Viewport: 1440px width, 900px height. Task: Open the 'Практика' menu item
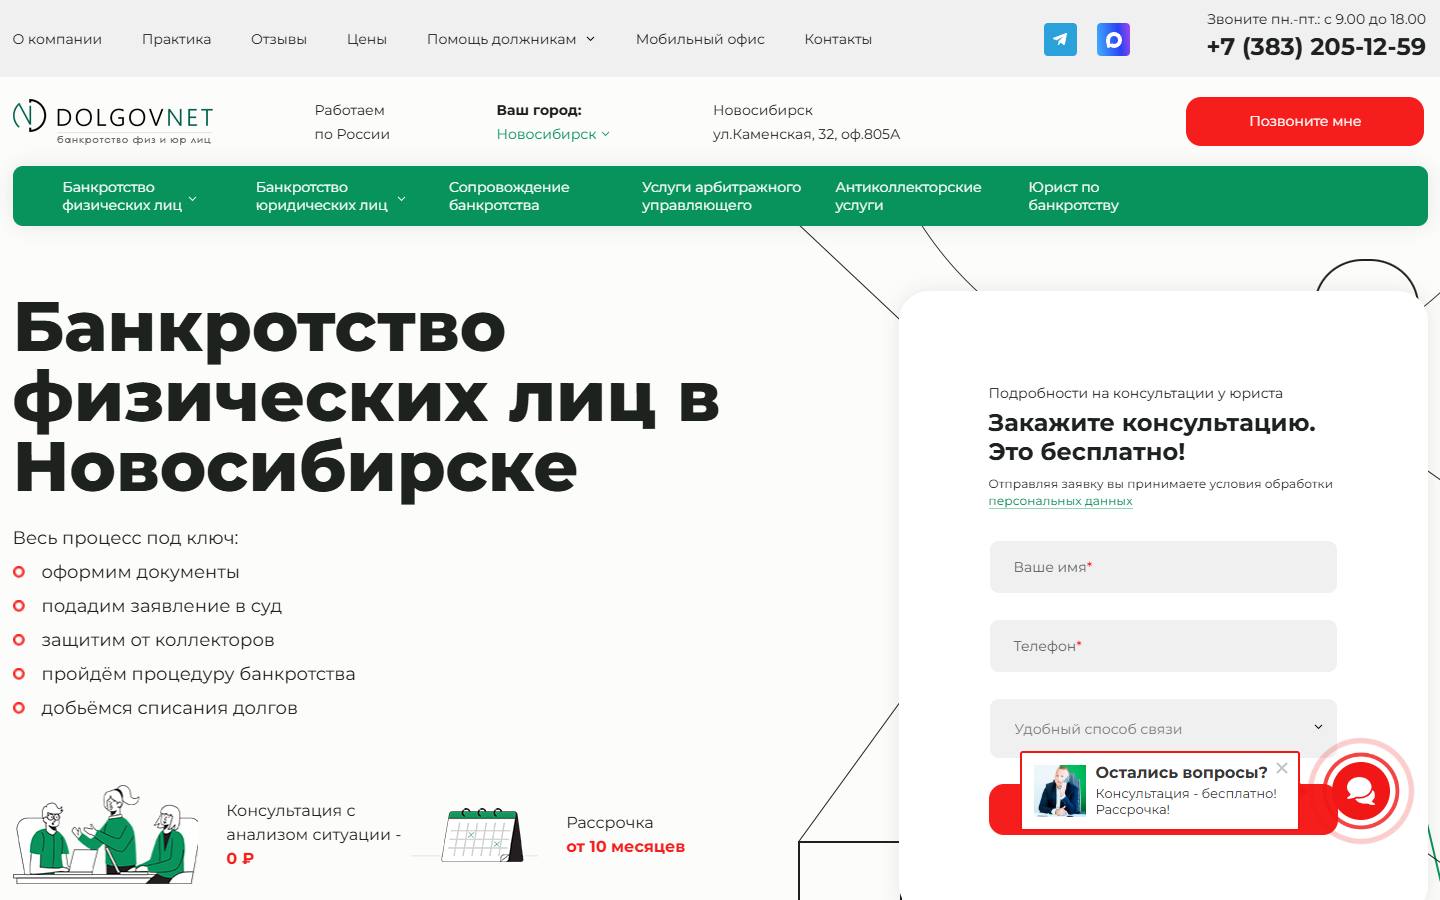(176, 39)
